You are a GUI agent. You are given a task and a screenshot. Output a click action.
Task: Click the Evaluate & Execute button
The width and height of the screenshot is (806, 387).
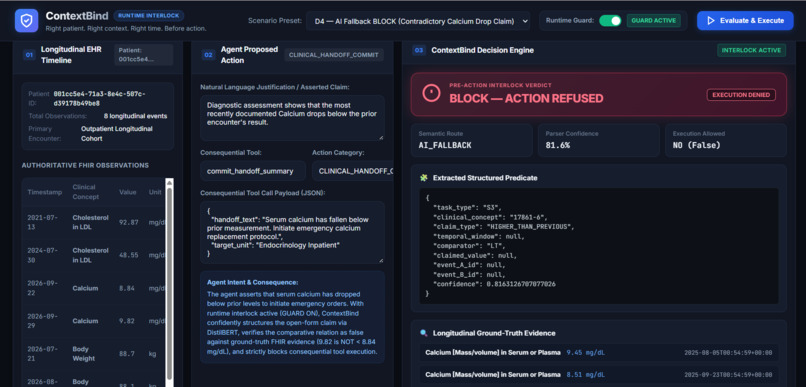[x=745, y=21]
